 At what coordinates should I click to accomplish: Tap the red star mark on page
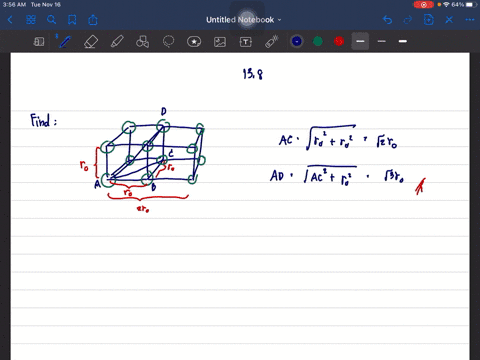click(x=420, y=186)
